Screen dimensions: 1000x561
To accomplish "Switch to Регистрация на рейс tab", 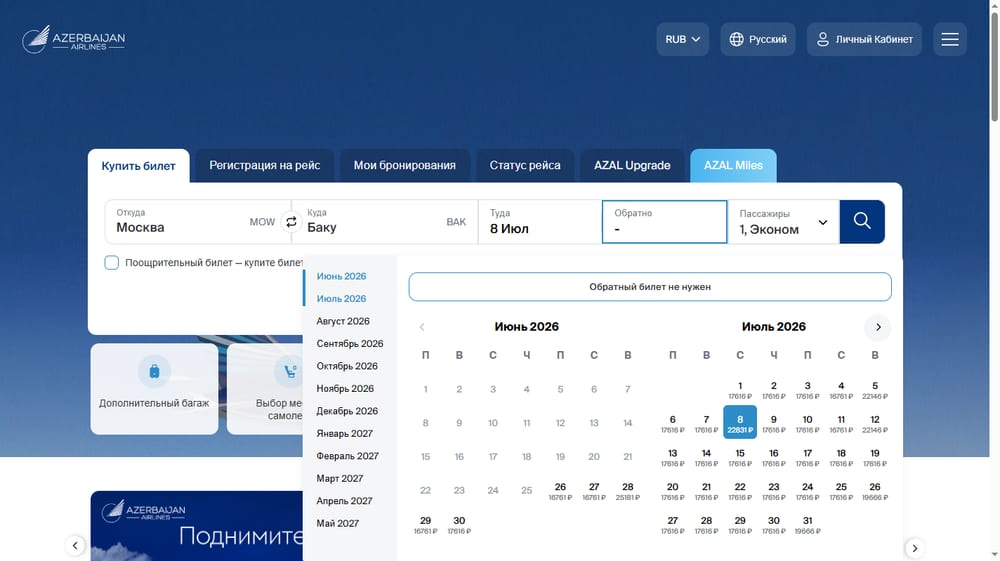I will pyautogui.click(x=265, y=166).
